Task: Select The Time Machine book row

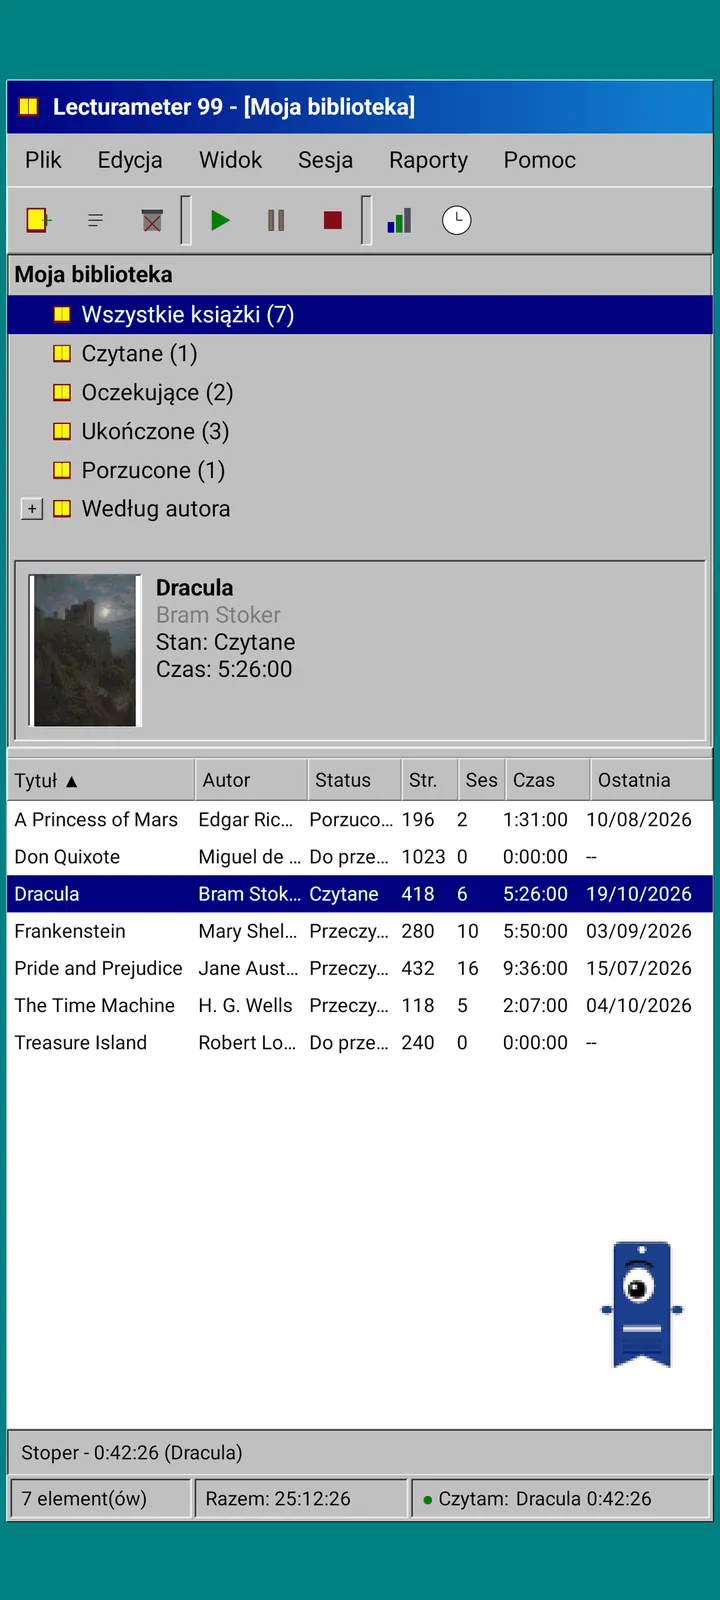Action: 360,1005
